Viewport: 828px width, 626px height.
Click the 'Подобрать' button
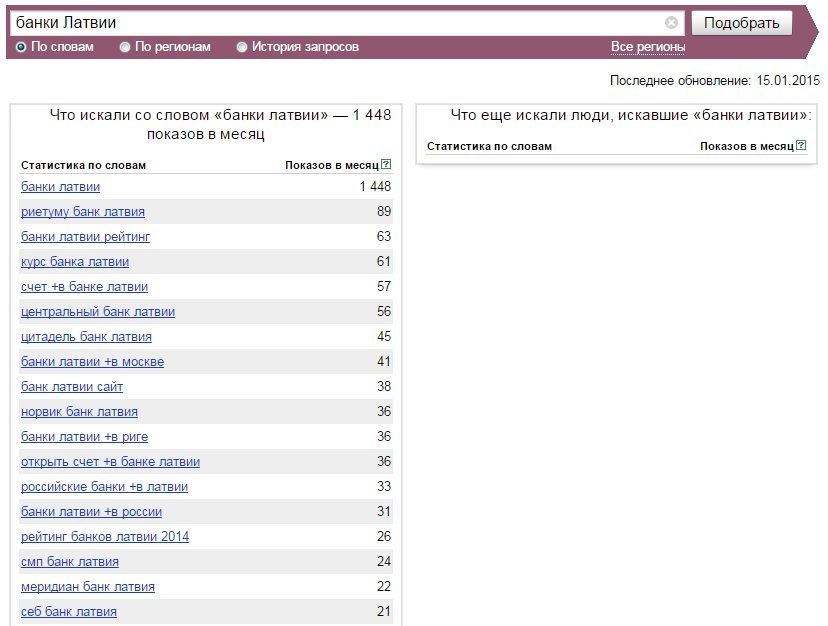point(741,23)
